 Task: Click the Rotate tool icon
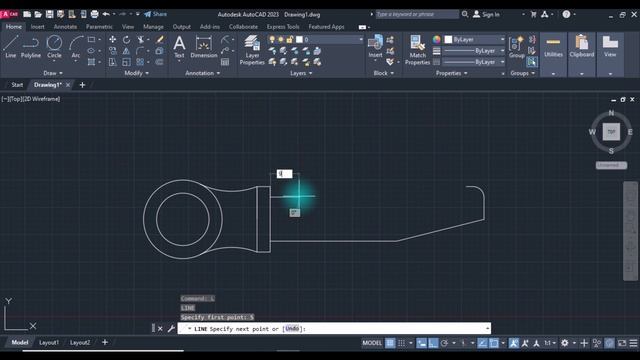(x=127, y=40)
